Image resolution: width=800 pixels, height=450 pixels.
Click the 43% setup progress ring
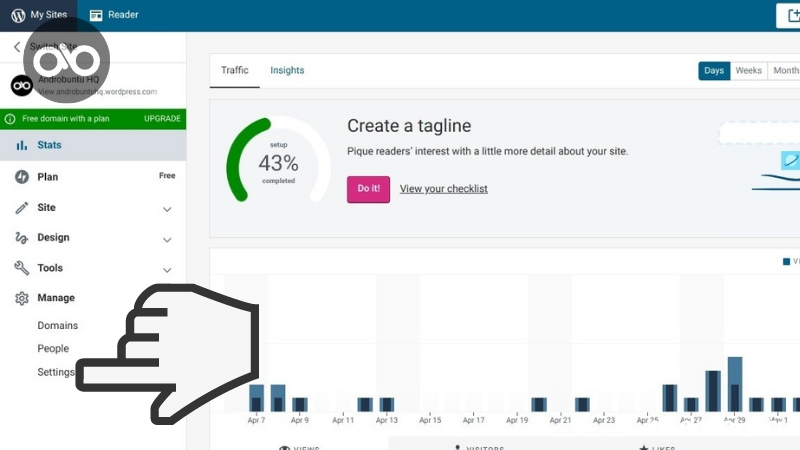278,162
